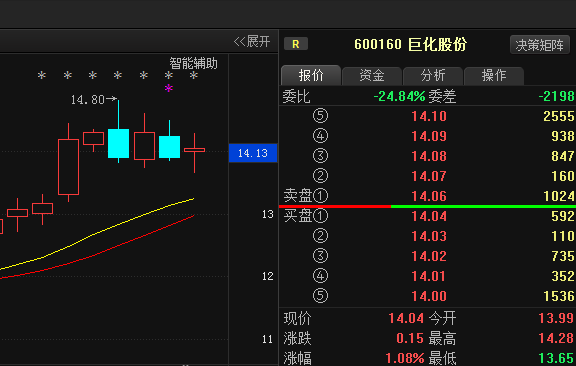Select the 14.06 sell-one price
The width and height of the screenshot is (576, 366).
pos(429,196)
